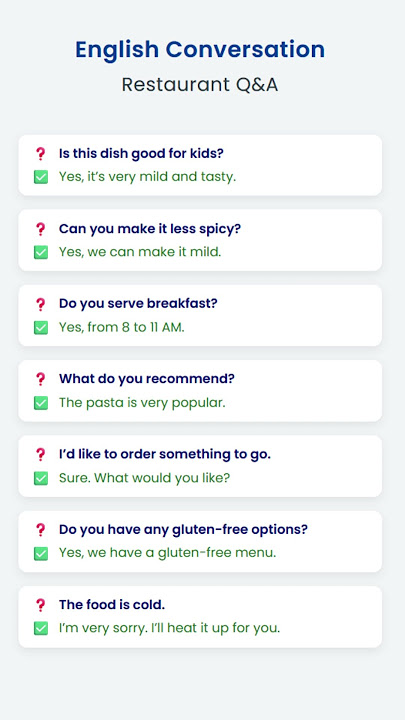405x720 pixels.
Task: Click the 'English Conversation' title
Action: tap(200, 50)
